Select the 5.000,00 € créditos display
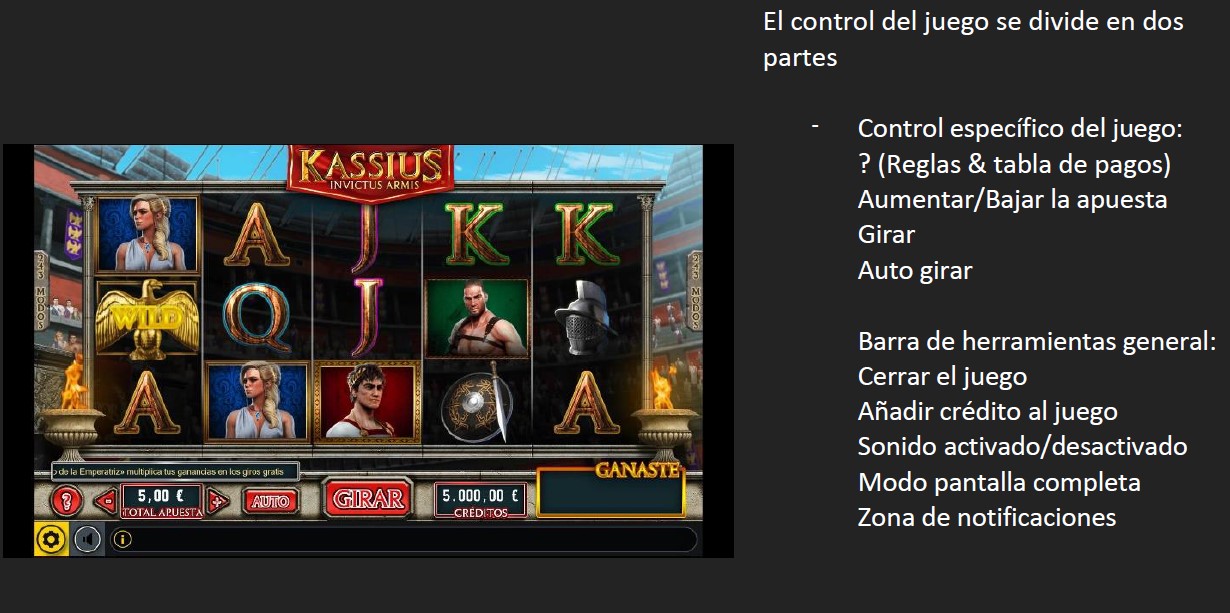The width and height of the screenshot is (1230, 613). tap(481, 500)
